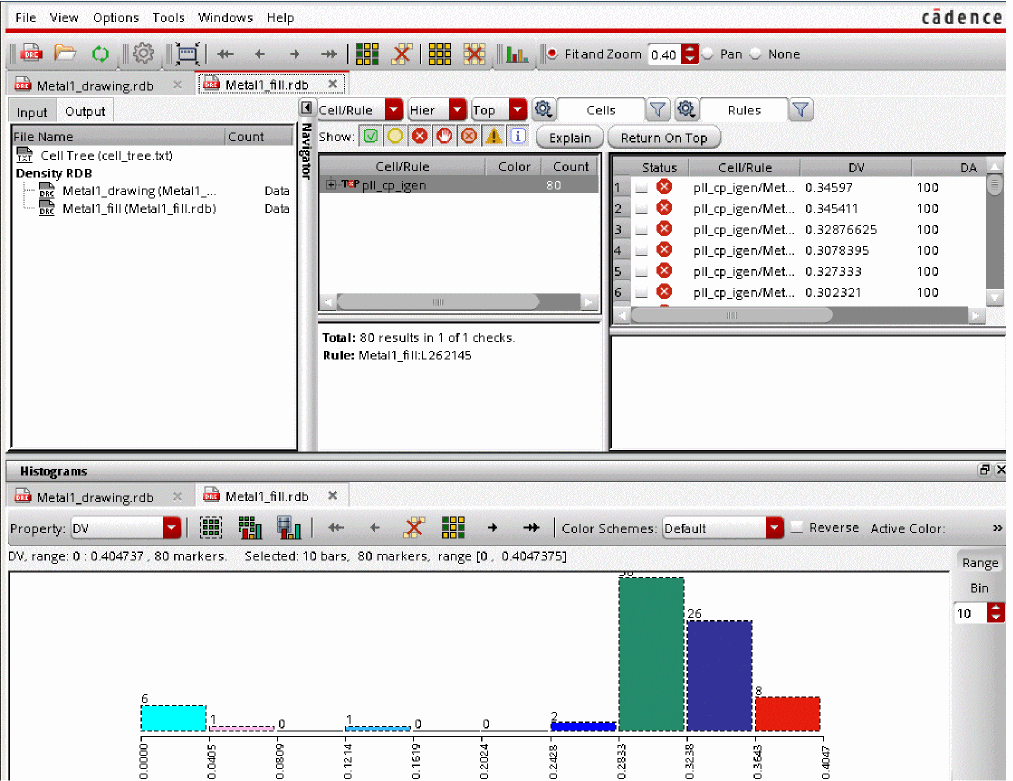Adjust the zoom factor 0.40 stepper
This screenshot has height=781, width=1013.
690,54
